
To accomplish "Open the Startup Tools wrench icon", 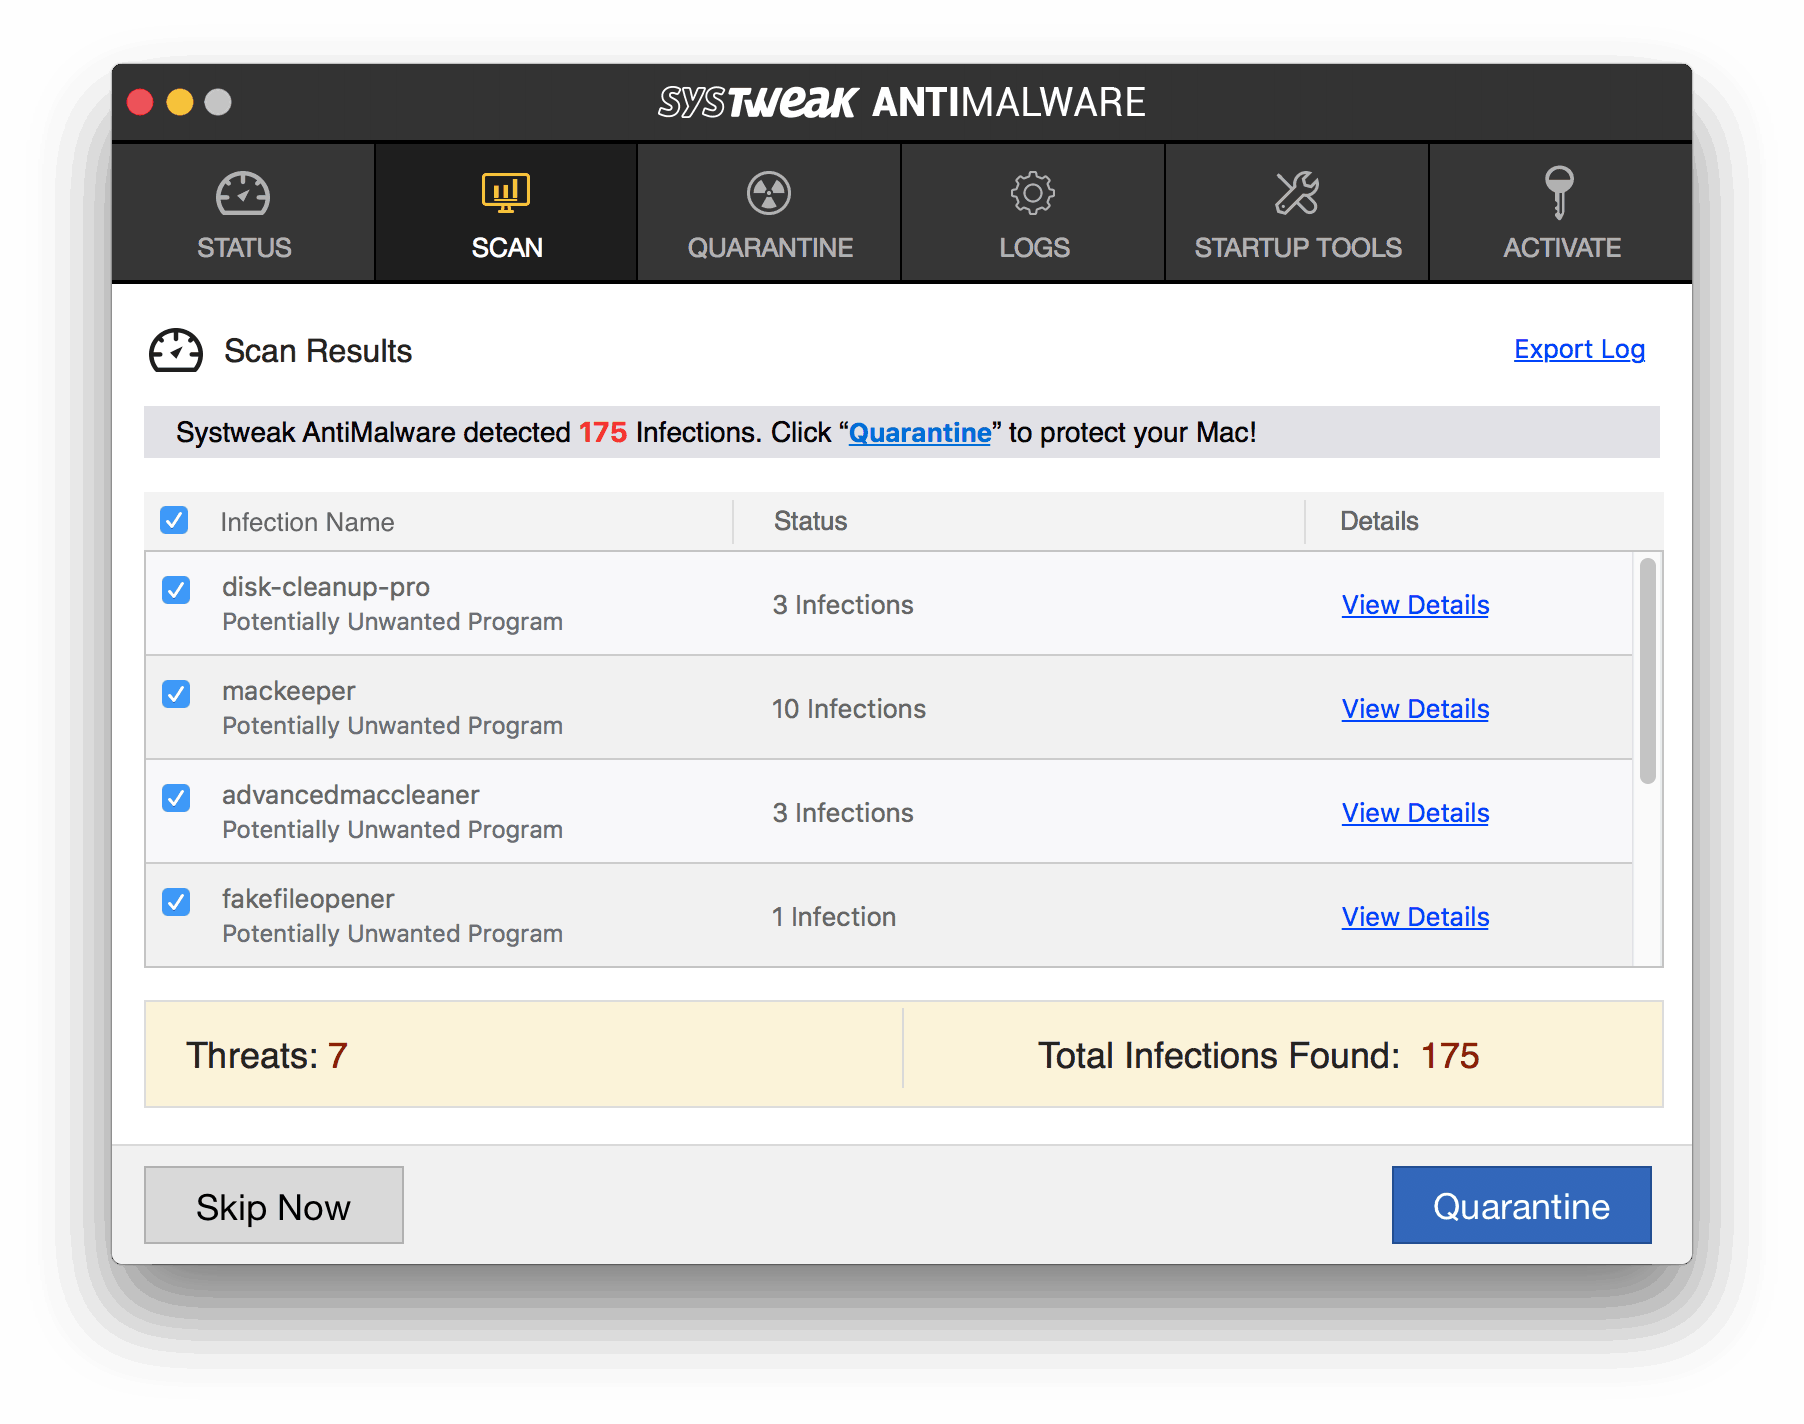I will tap(1297, 193).
